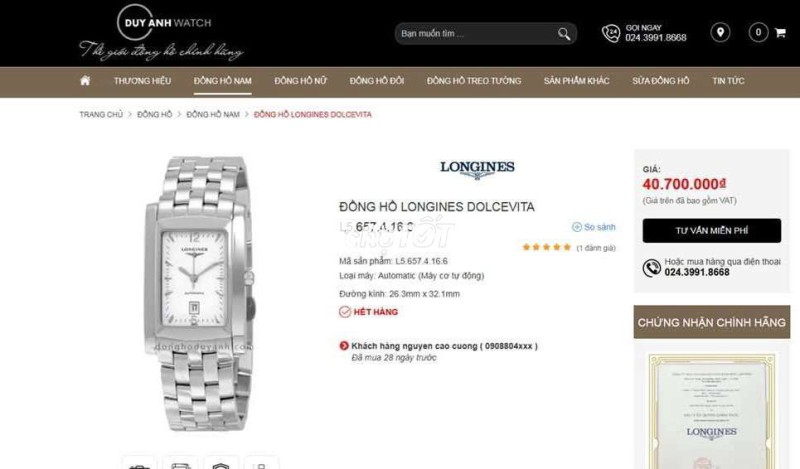800x469 pixels.
Task: Focus the Bạn muốn tìm search field
Action: click(x=477, y=34)
